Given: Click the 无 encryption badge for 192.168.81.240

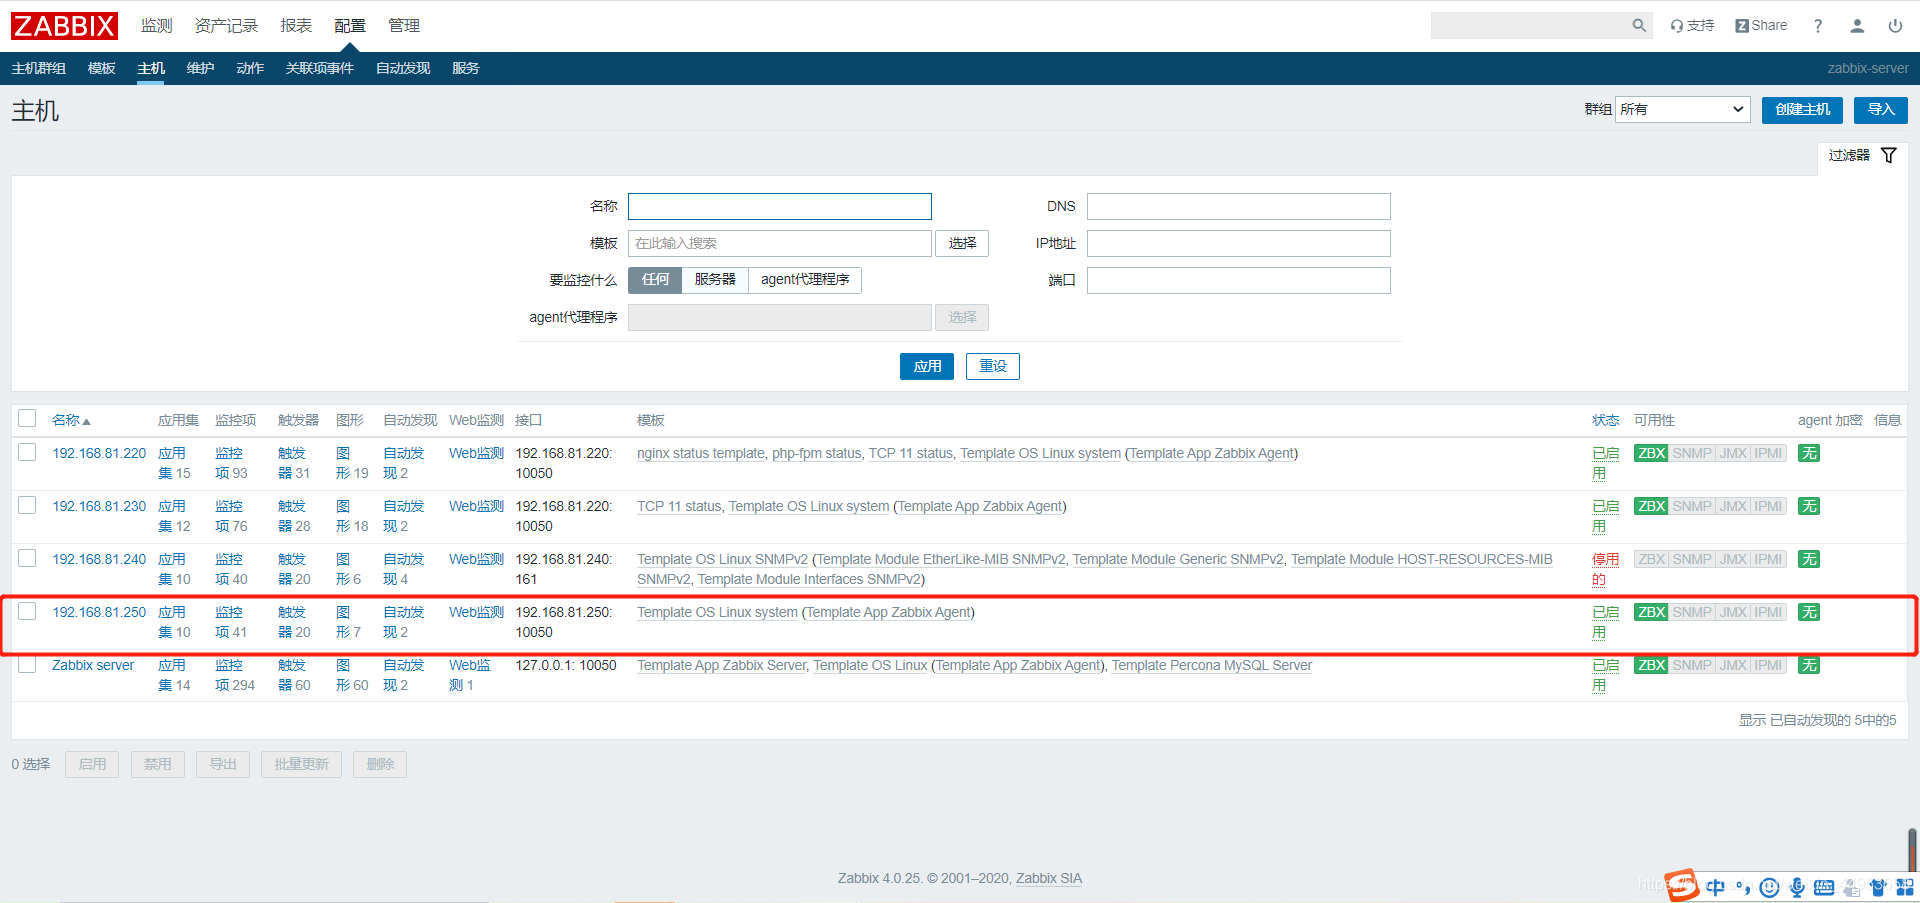Looking at the screenshot, I should click(x=1809, y=559).
